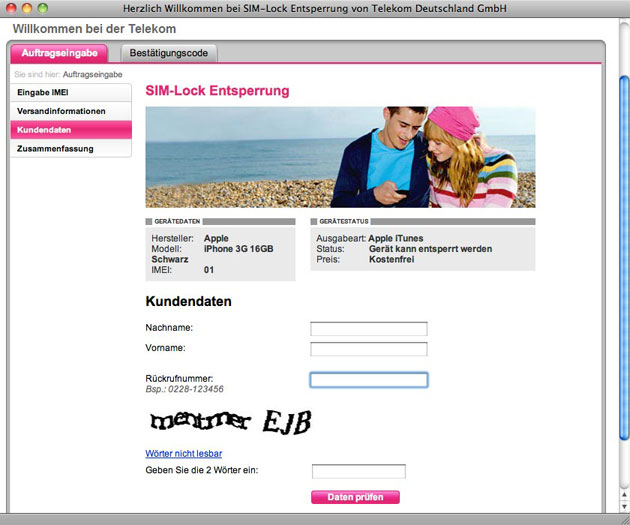Screen dimensions: 630x525
Task: Close window with the red button
Action: [11, 8]
